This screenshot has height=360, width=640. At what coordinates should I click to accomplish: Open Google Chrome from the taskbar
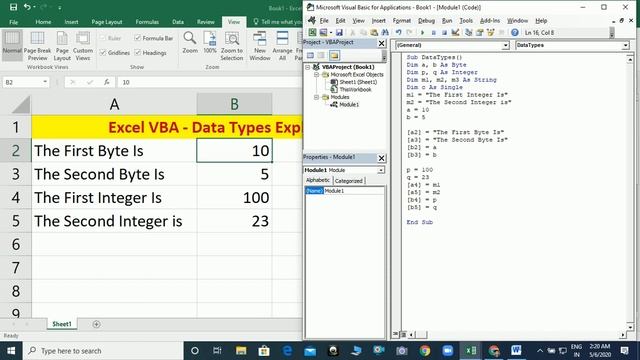coord(425,351)
